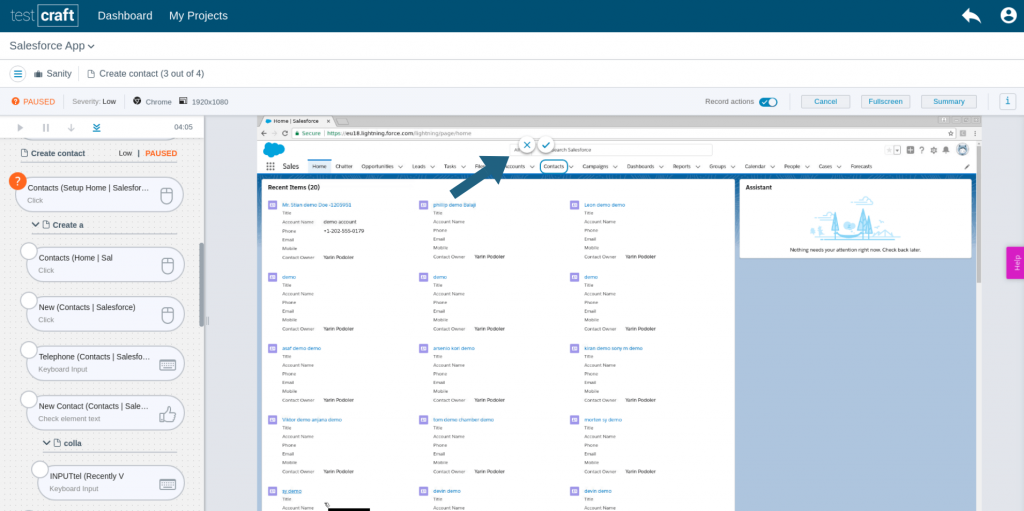Click the Cancel button

click(x=825, y=101)
